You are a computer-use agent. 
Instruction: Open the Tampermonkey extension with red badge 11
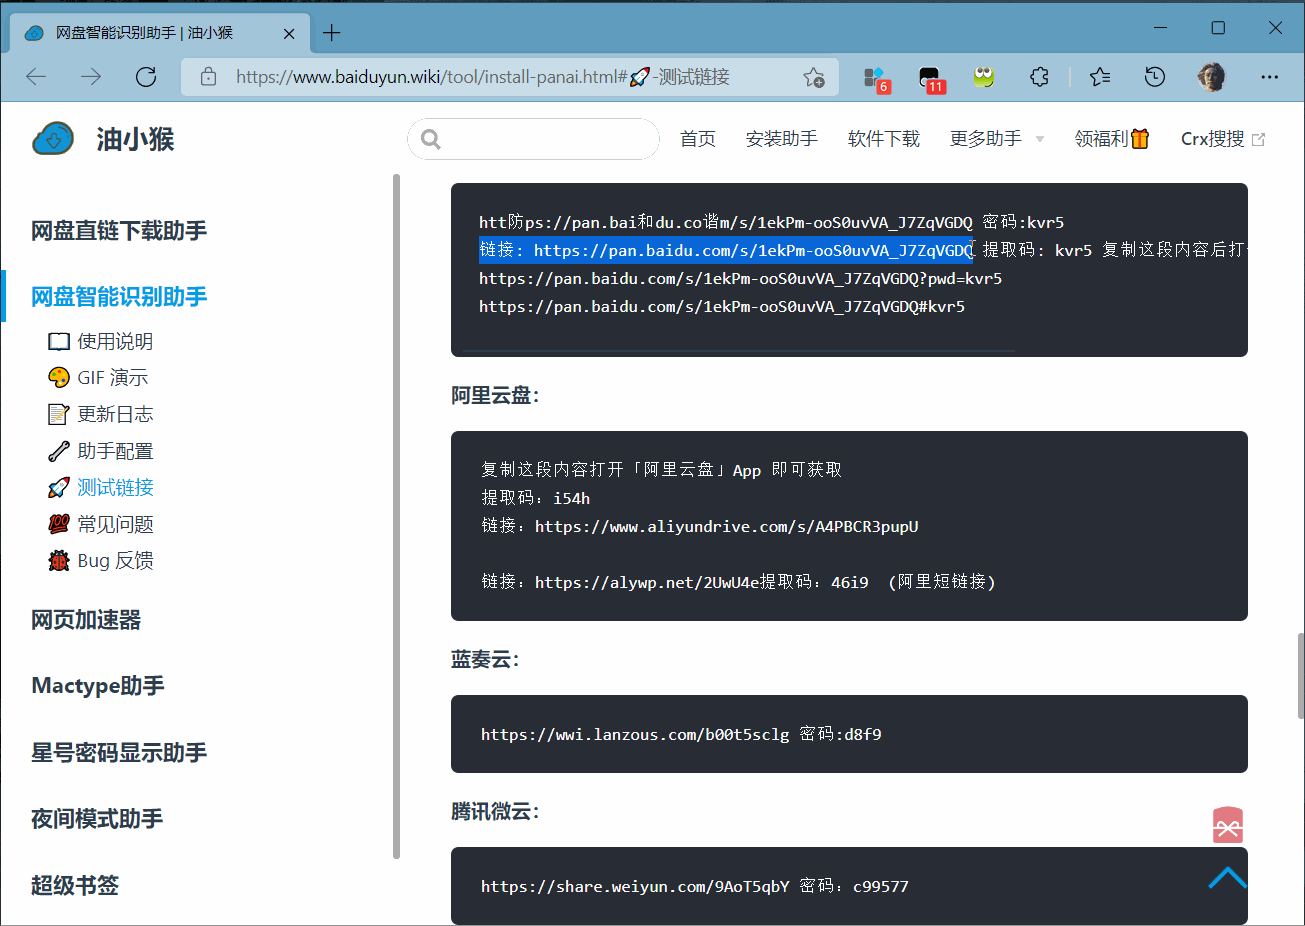[930, 78]
